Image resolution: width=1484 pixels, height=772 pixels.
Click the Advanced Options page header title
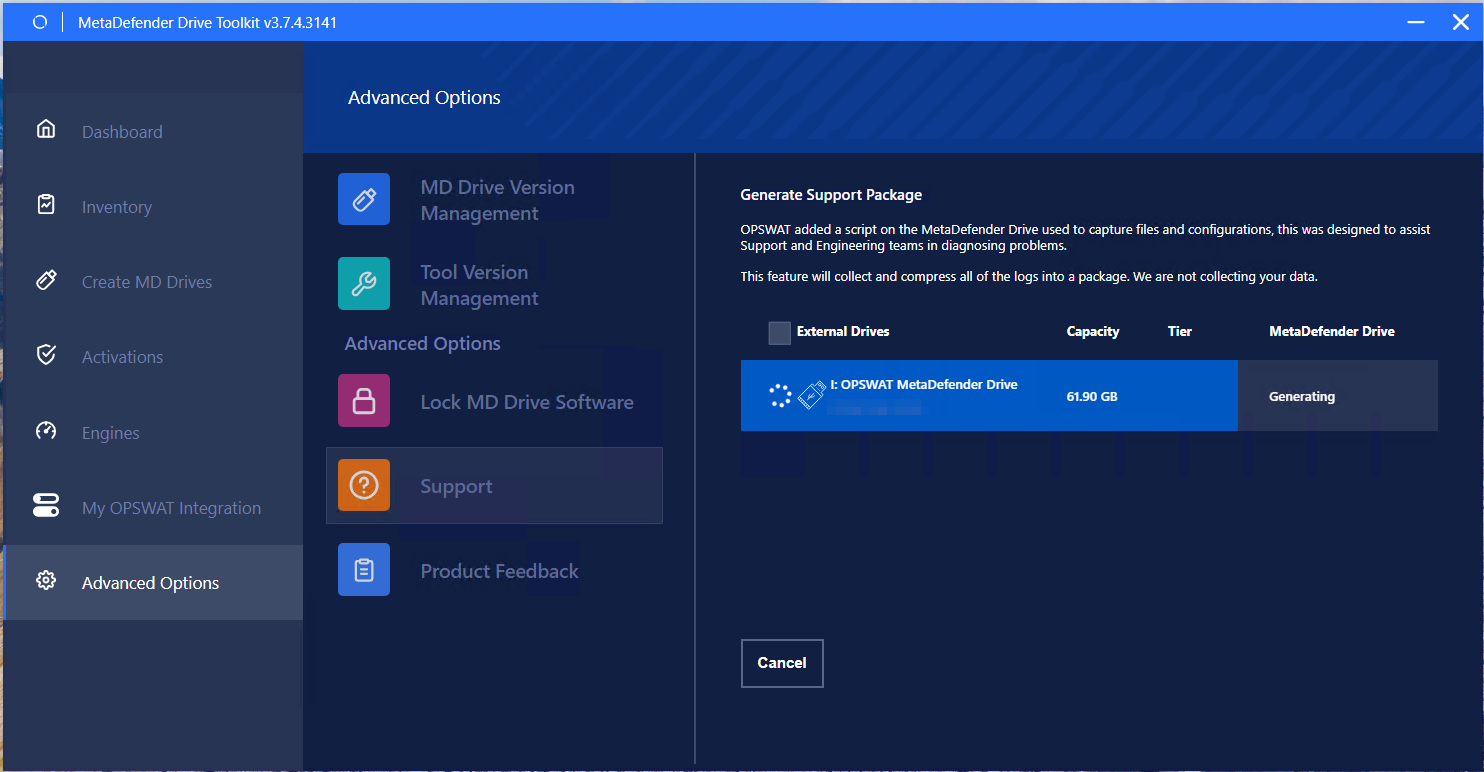pyautogui.click(x=424, y=97)
